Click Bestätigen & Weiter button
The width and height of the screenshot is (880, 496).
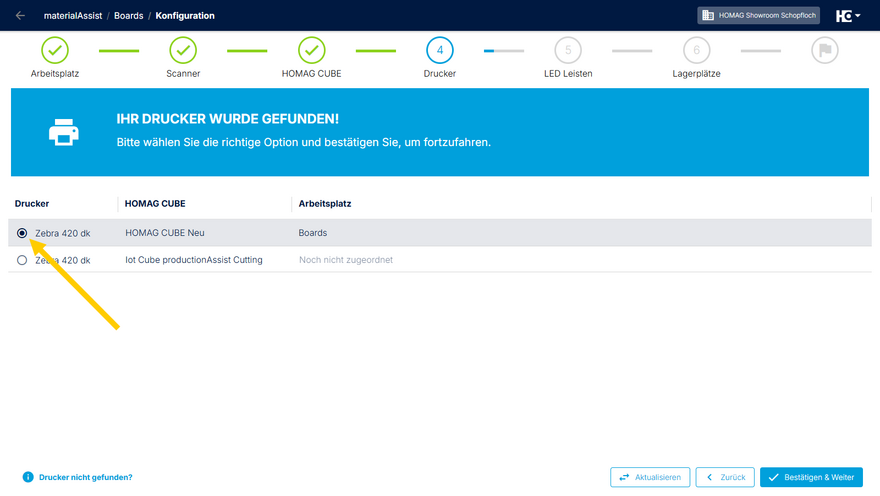(x=812, y=477)
